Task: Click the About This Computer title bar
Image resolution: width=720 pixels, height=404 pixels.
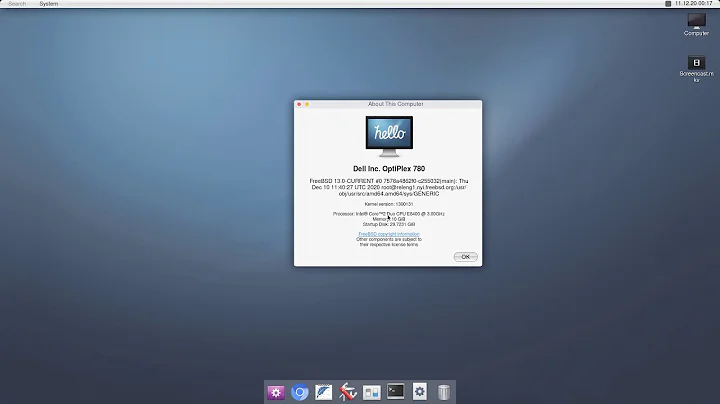Action: click(x=388, y=104)
